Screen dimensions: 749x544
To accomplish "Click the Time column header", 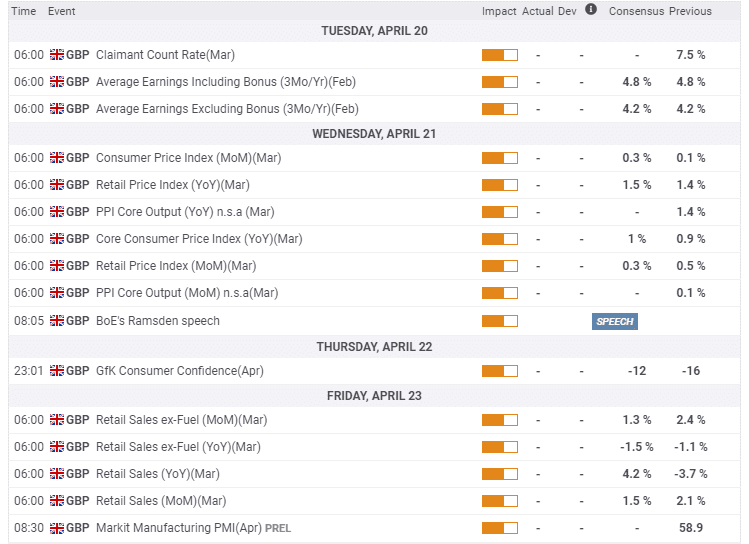I will 24,11.
